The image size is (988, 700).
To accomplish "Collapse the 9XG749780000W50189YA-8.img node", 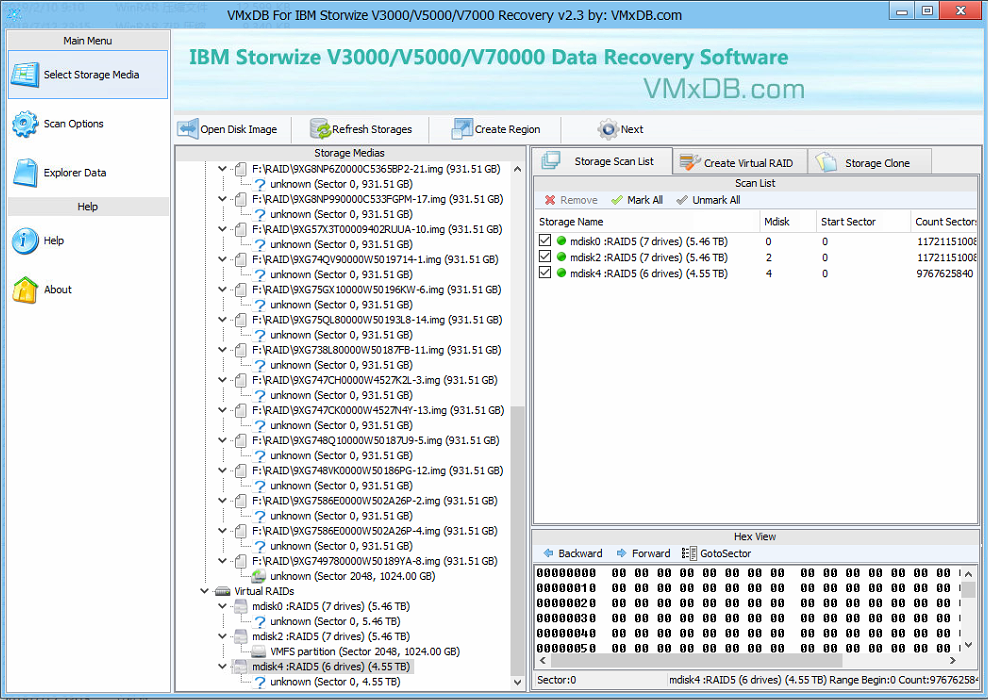I will (222, 561).
